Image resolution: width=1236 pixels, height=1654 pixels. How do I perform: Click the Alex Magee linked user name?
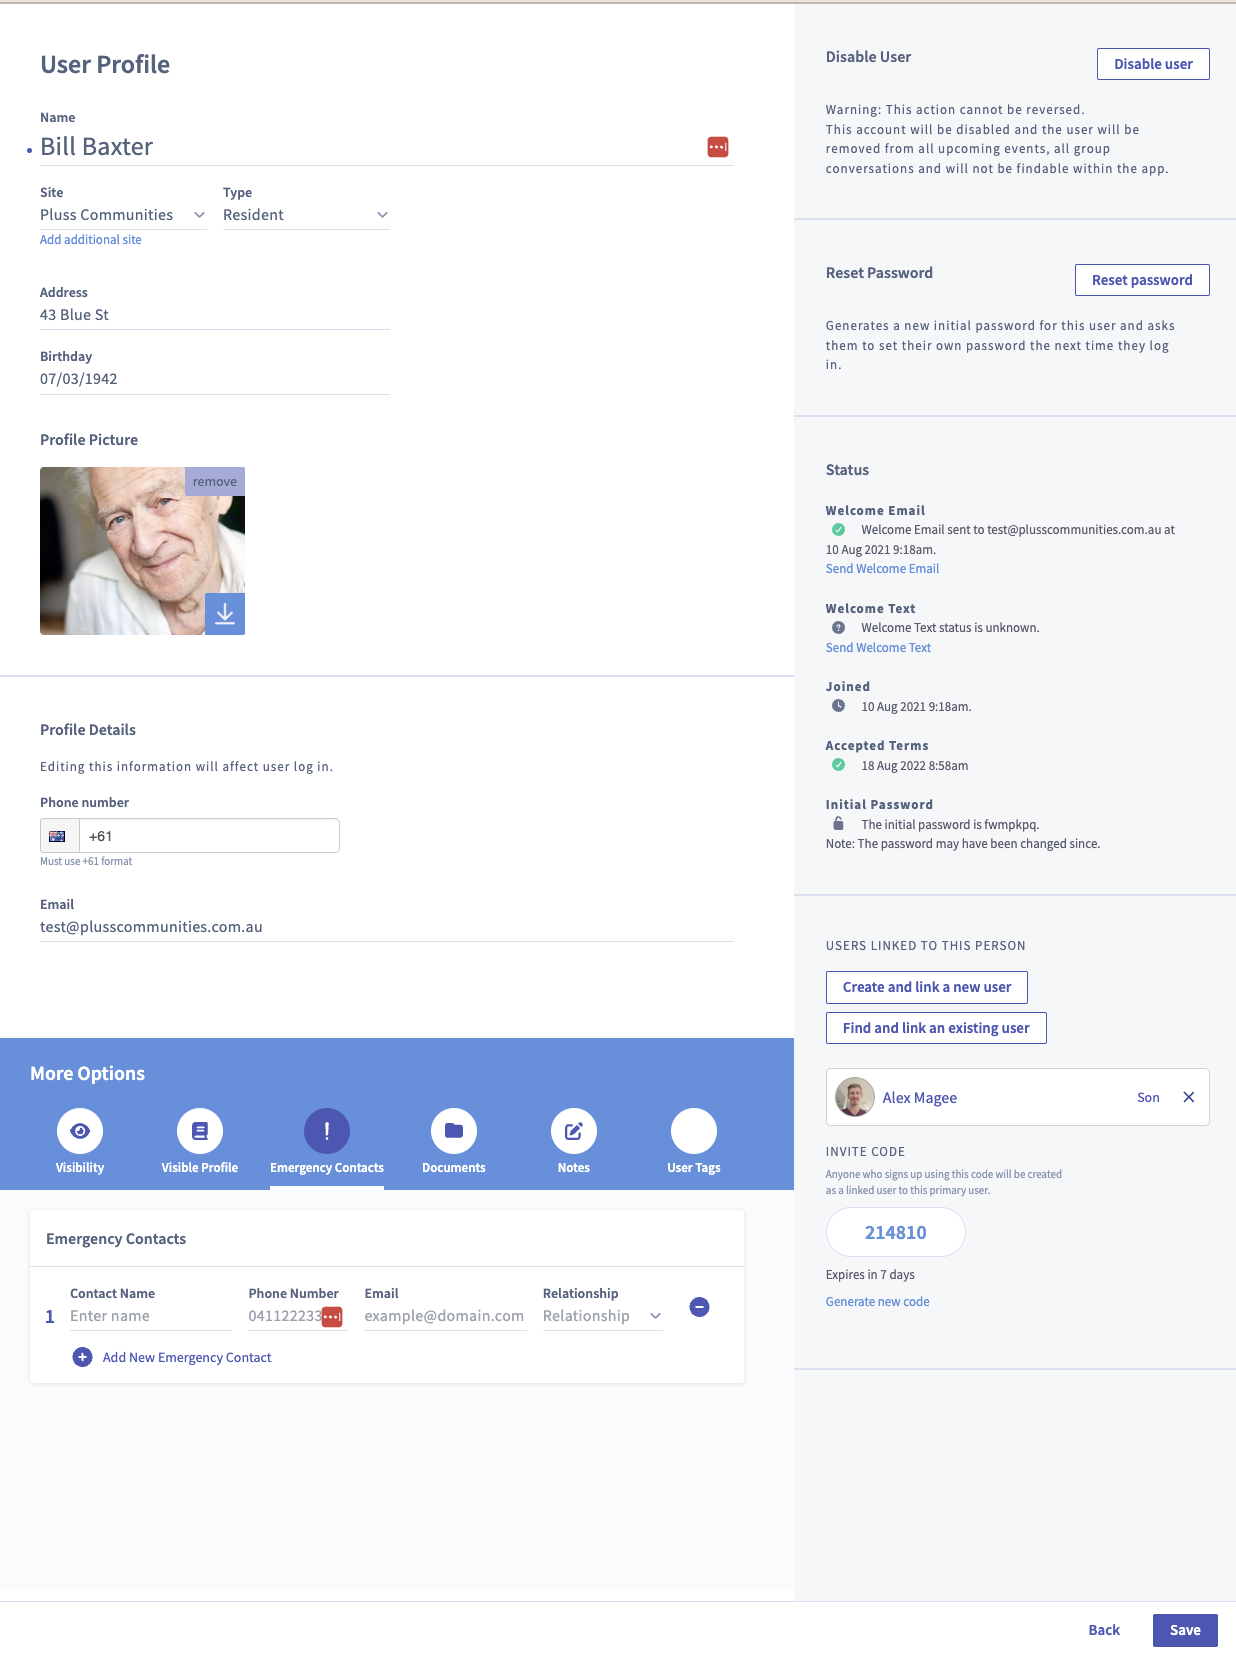tap(920, 1098)
